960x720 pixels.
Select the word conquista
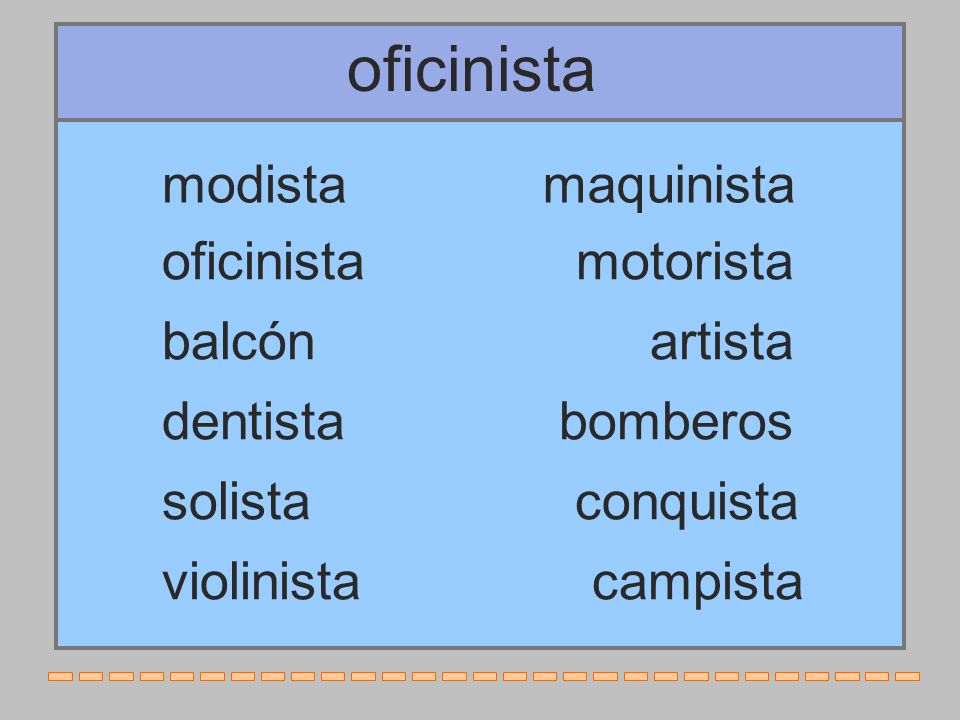tap(686, 504)
